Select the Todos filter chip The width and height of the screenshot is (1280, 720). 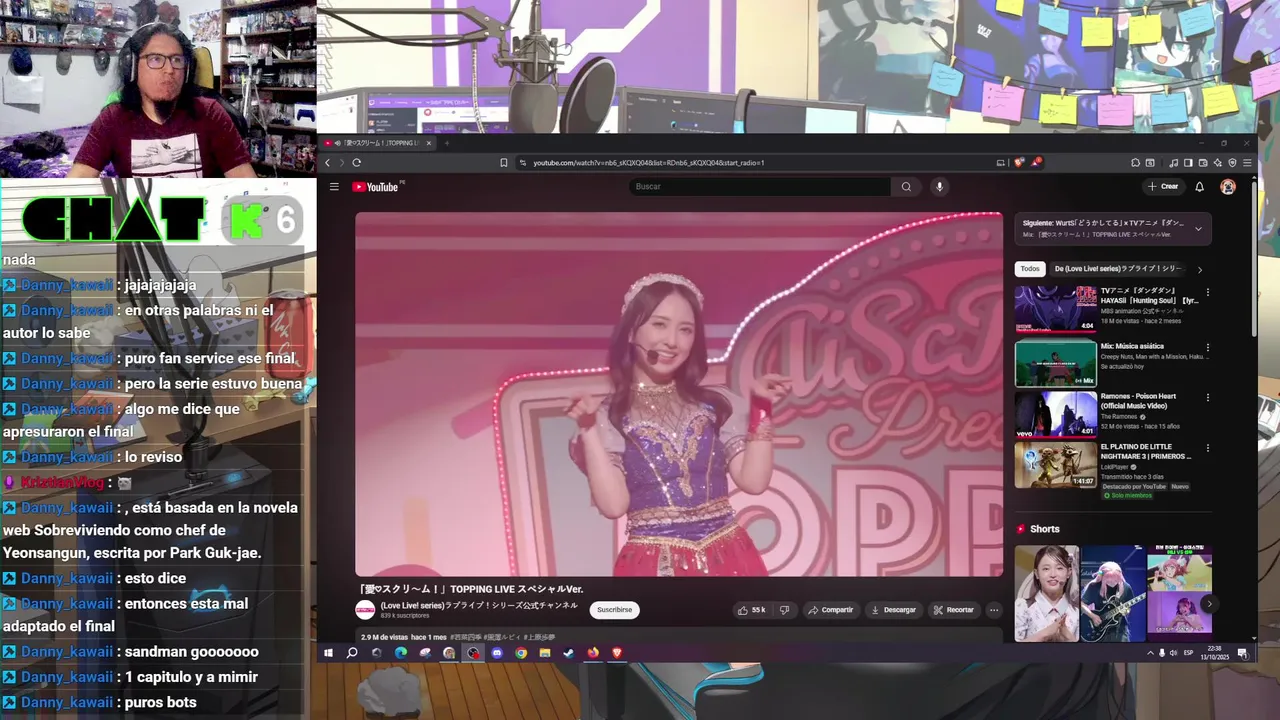point(1030,269)
